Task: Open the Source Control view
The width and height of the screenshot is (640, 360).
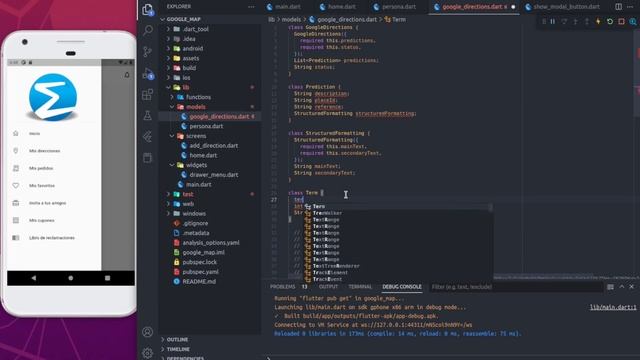Action: (x=148, y=52)
